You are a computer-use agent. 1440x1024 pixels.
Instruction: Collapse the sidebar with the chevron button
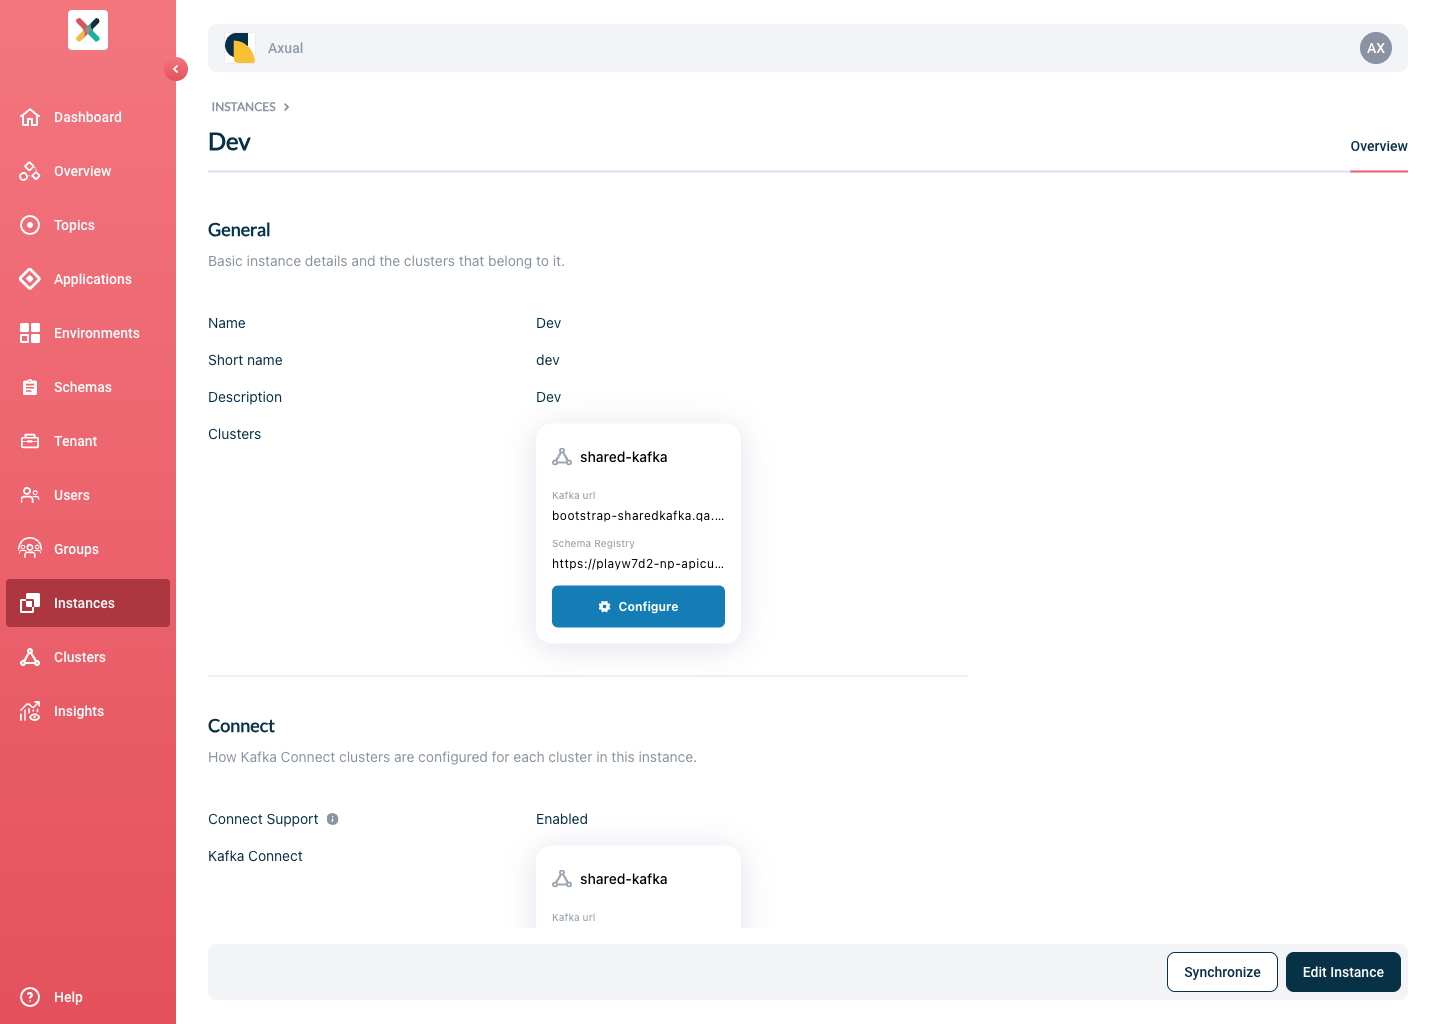click(x=176, y=69)
